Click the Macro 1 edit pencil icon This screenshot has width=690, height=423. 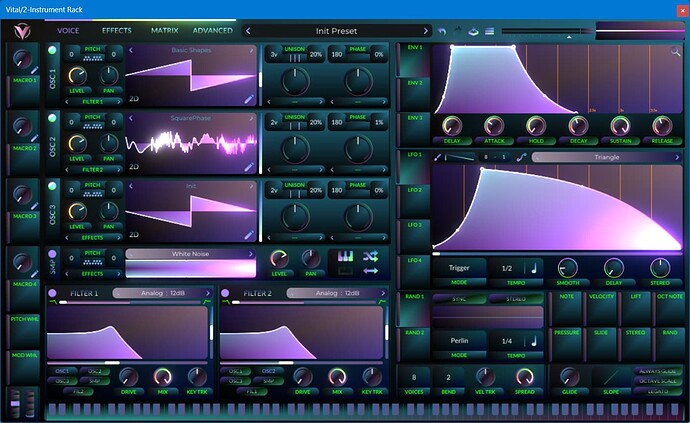click(x=34, y=70)
